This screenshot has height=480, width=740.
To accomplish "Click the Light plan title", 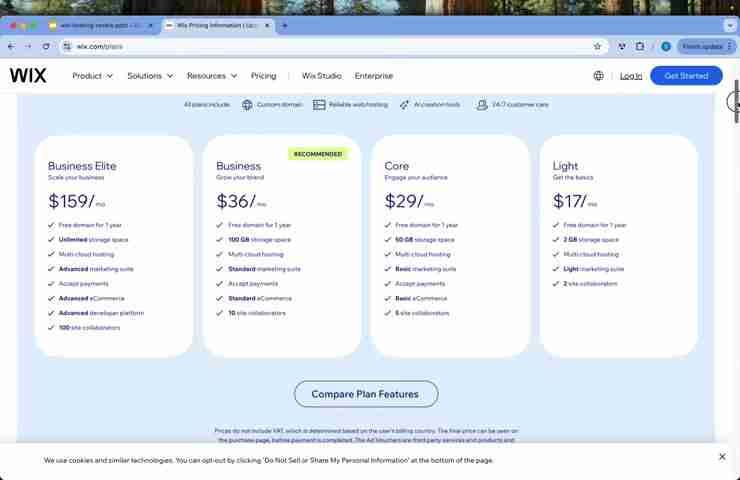I will (x=565, y=166).
